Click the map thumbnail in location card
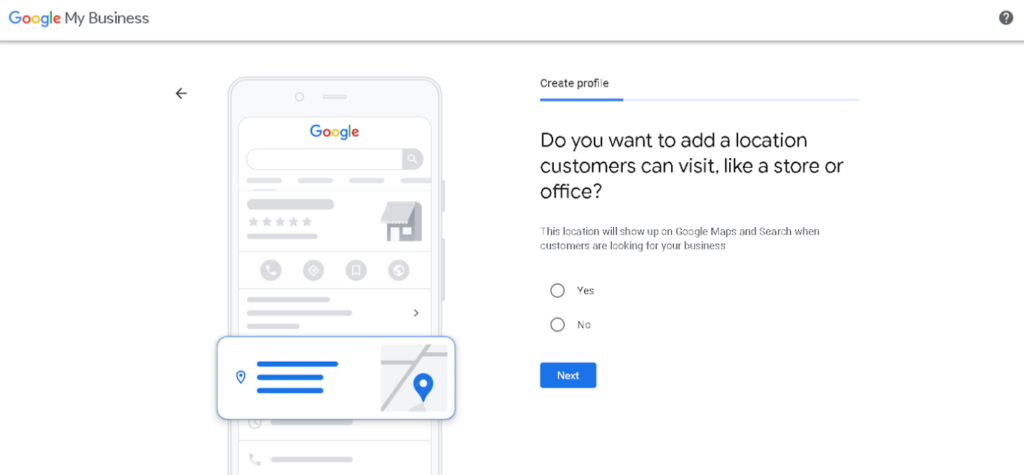This screenshot has width=1024, height=475. 414,378
